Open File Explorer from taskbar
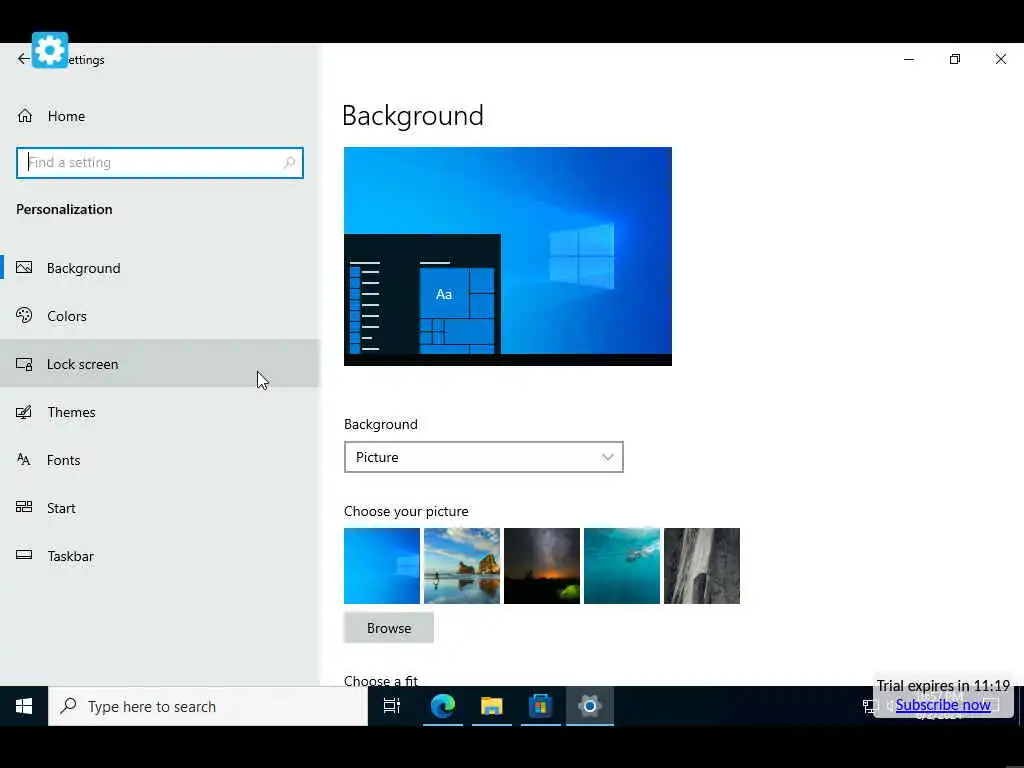The height and width of the screenshot is (768, 1024). (492, 706)
